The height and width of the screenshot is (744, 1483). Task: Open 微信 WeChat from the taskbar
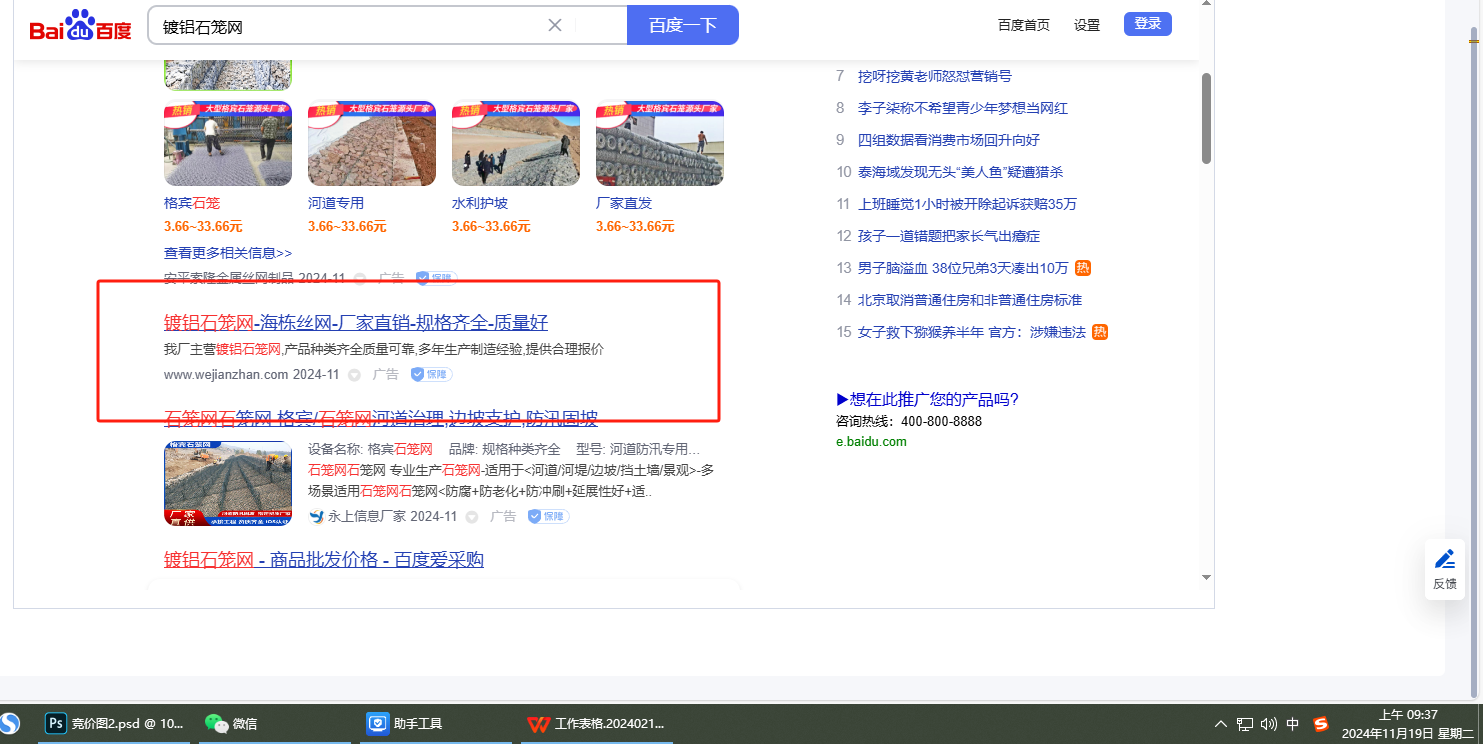point(232,724)
